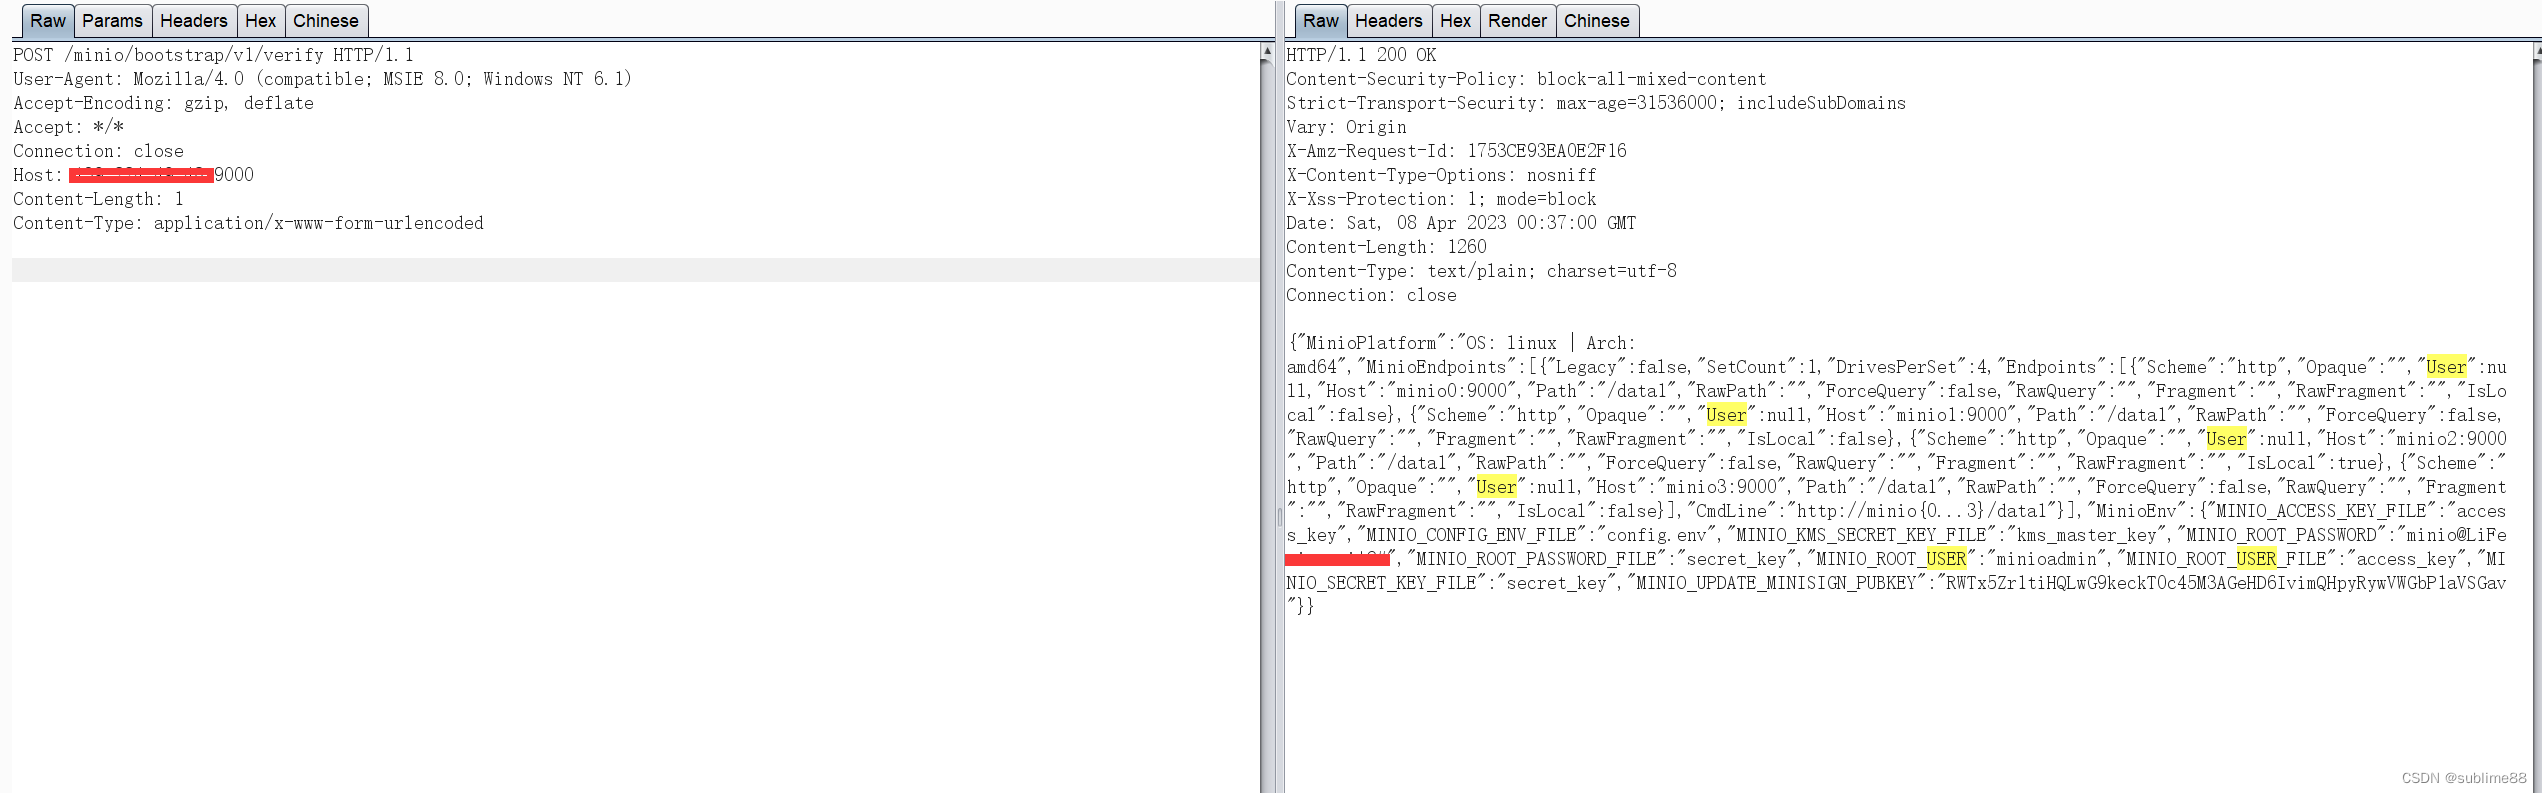
Task: Click the Vary: Origin header line
Action: point(1346,127)
